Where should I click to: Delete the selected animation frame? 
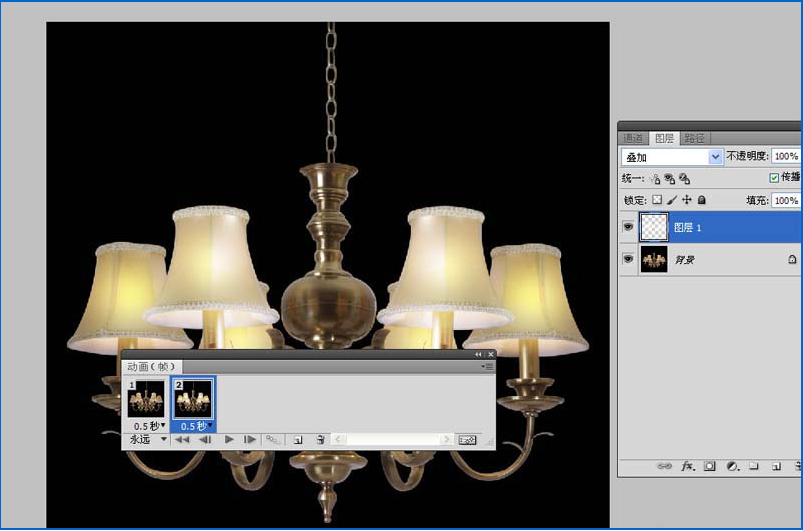click(x=321, y=439)
